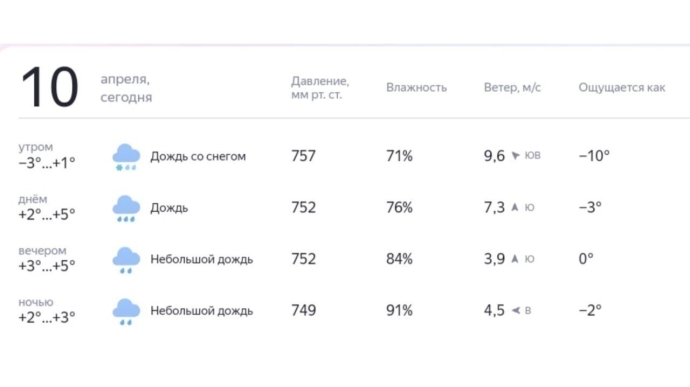The width and height of the screenshot is (690, 387).
Task: Click the 'апреля, сегодня' date label
Action: coord(126,88)
